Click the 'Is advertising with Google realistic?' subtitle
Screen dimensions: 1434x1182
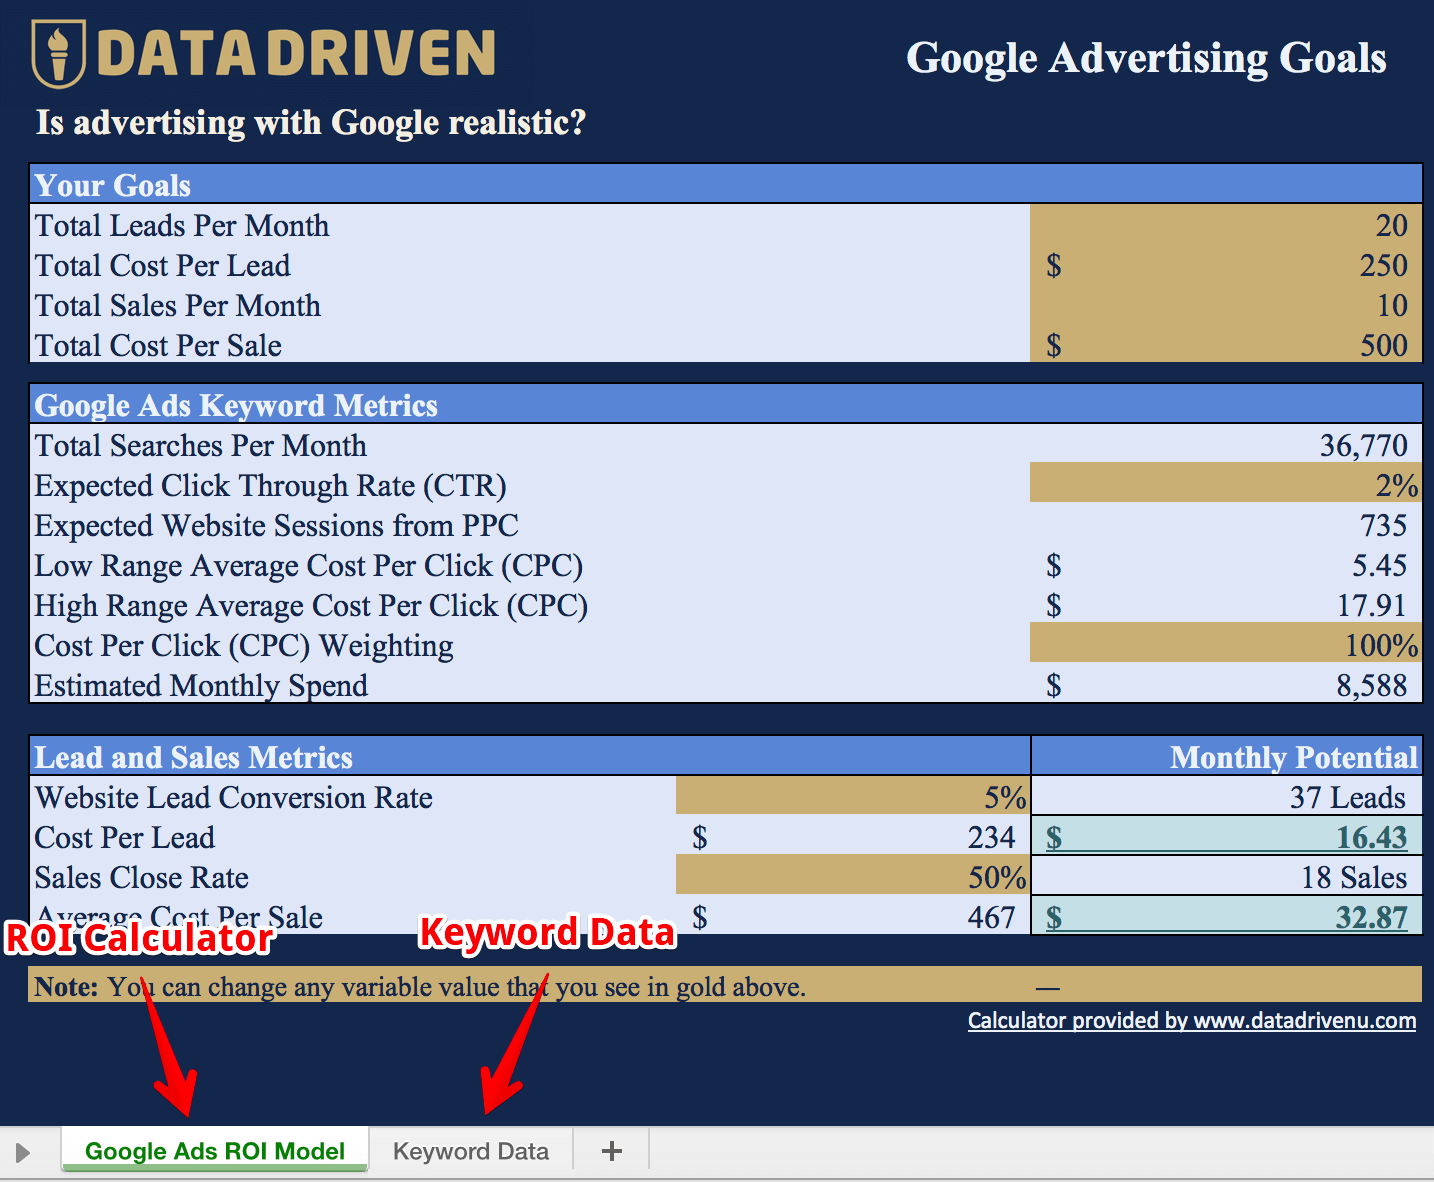[x=311, y=122]
